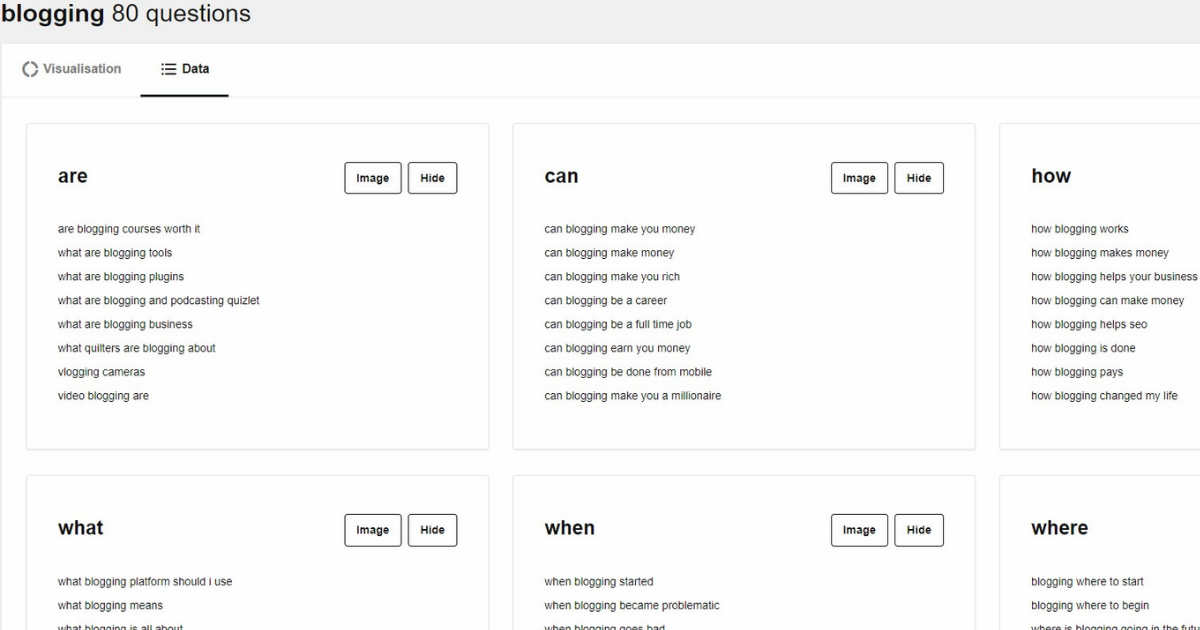1200x630 pixels.
Task: Click the 'are' card heading
Action: 73,176
